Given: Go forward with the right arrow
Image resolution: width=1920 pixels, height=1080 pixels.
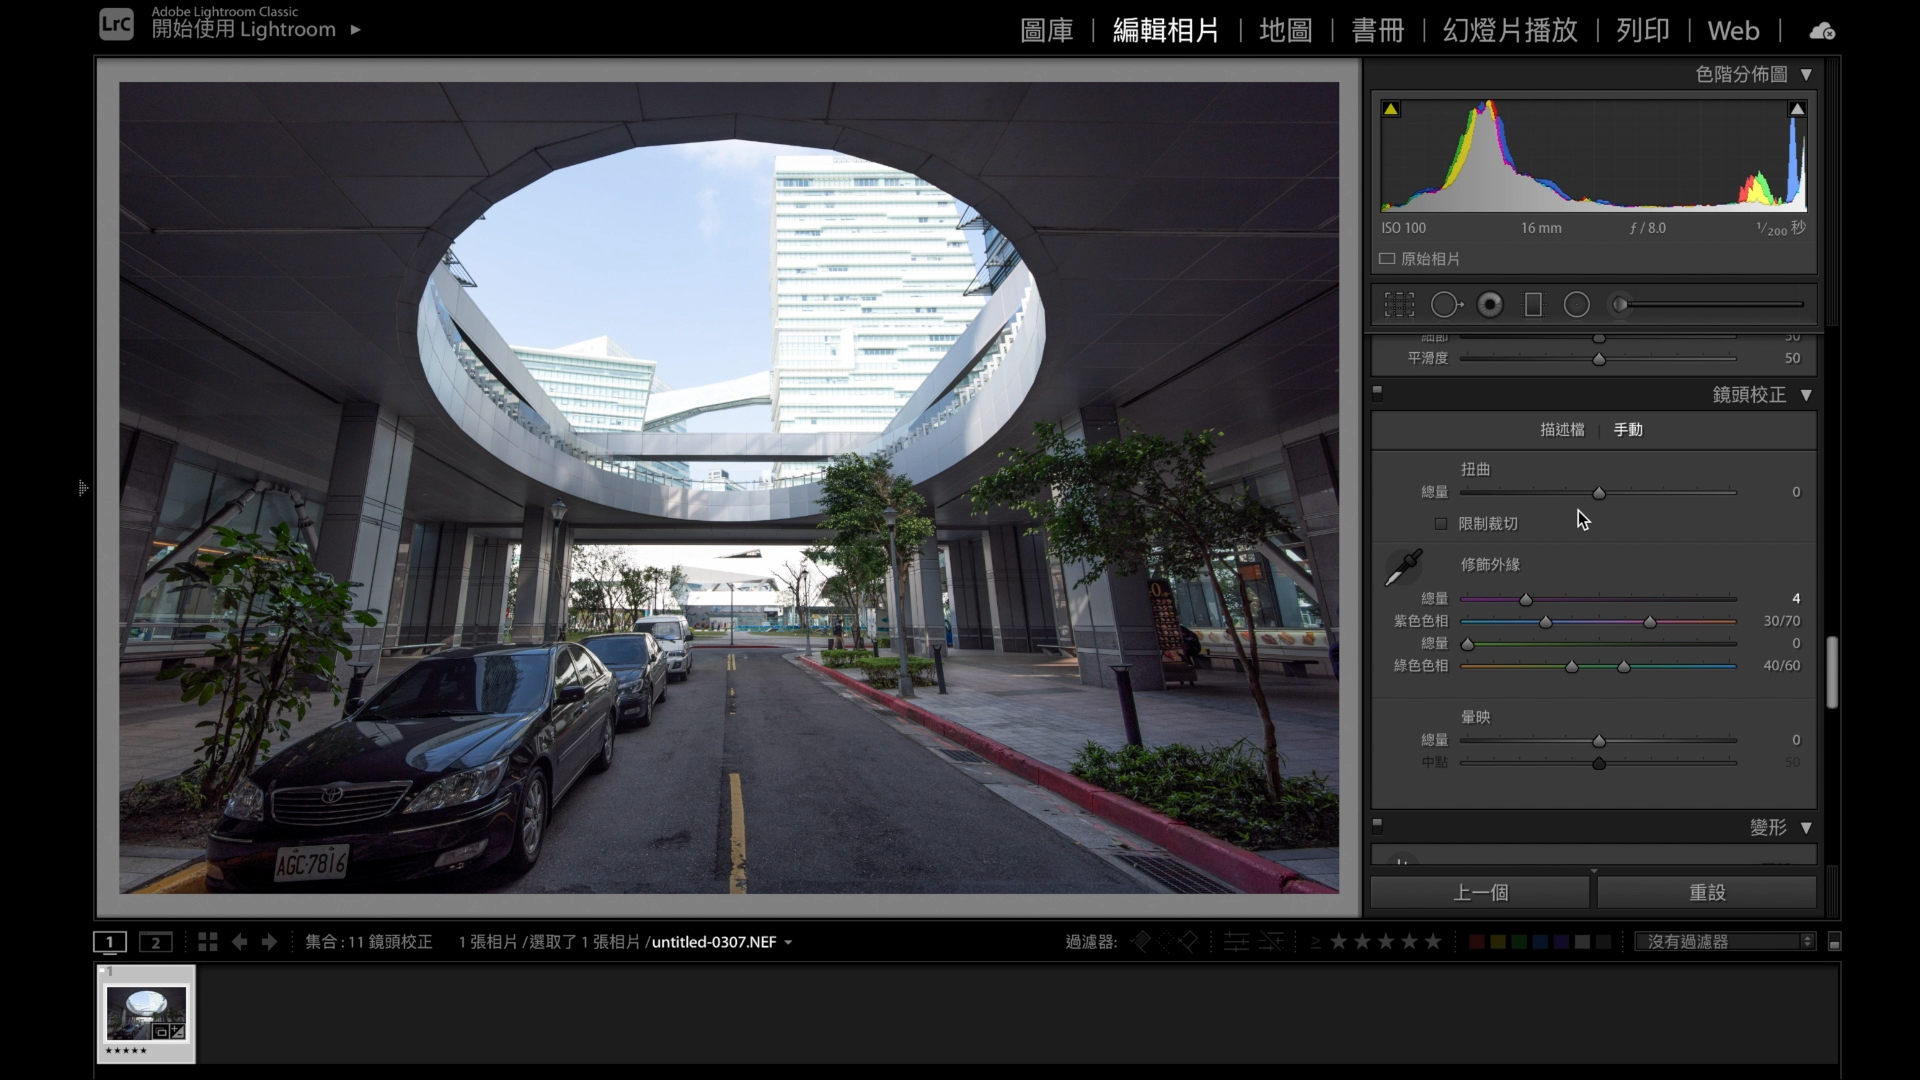Looking at the screenshot, I should pos(269,942).
